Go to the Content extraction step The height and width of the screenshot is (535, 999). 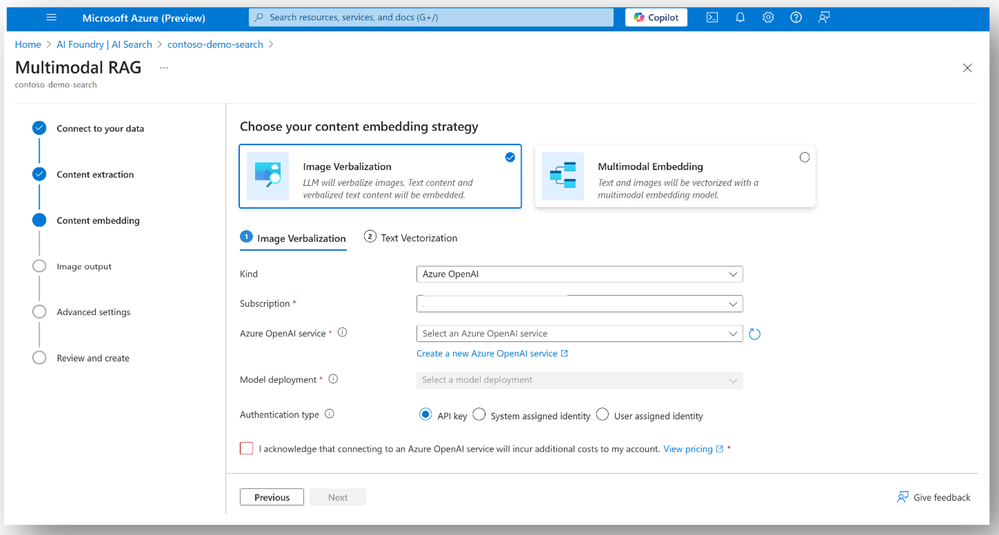pos(95,175)
